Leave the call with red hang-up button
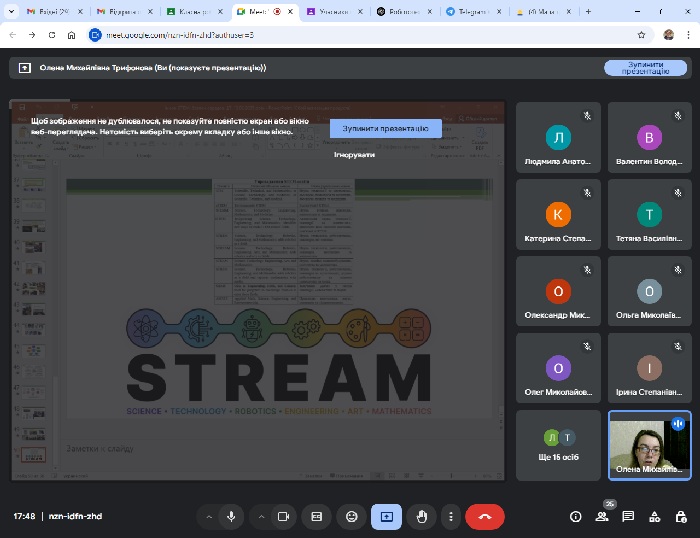 tap(485, 516)
